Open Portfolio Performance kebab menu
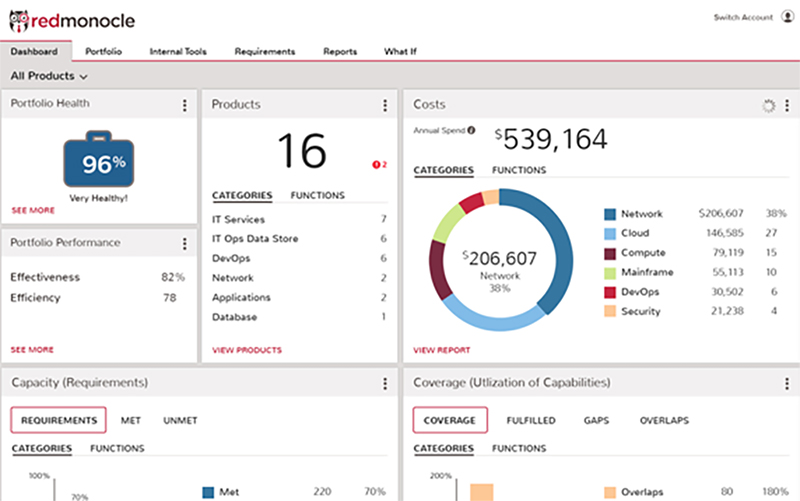The height and width of the screenshot is (501, 800). click(184, 243)
